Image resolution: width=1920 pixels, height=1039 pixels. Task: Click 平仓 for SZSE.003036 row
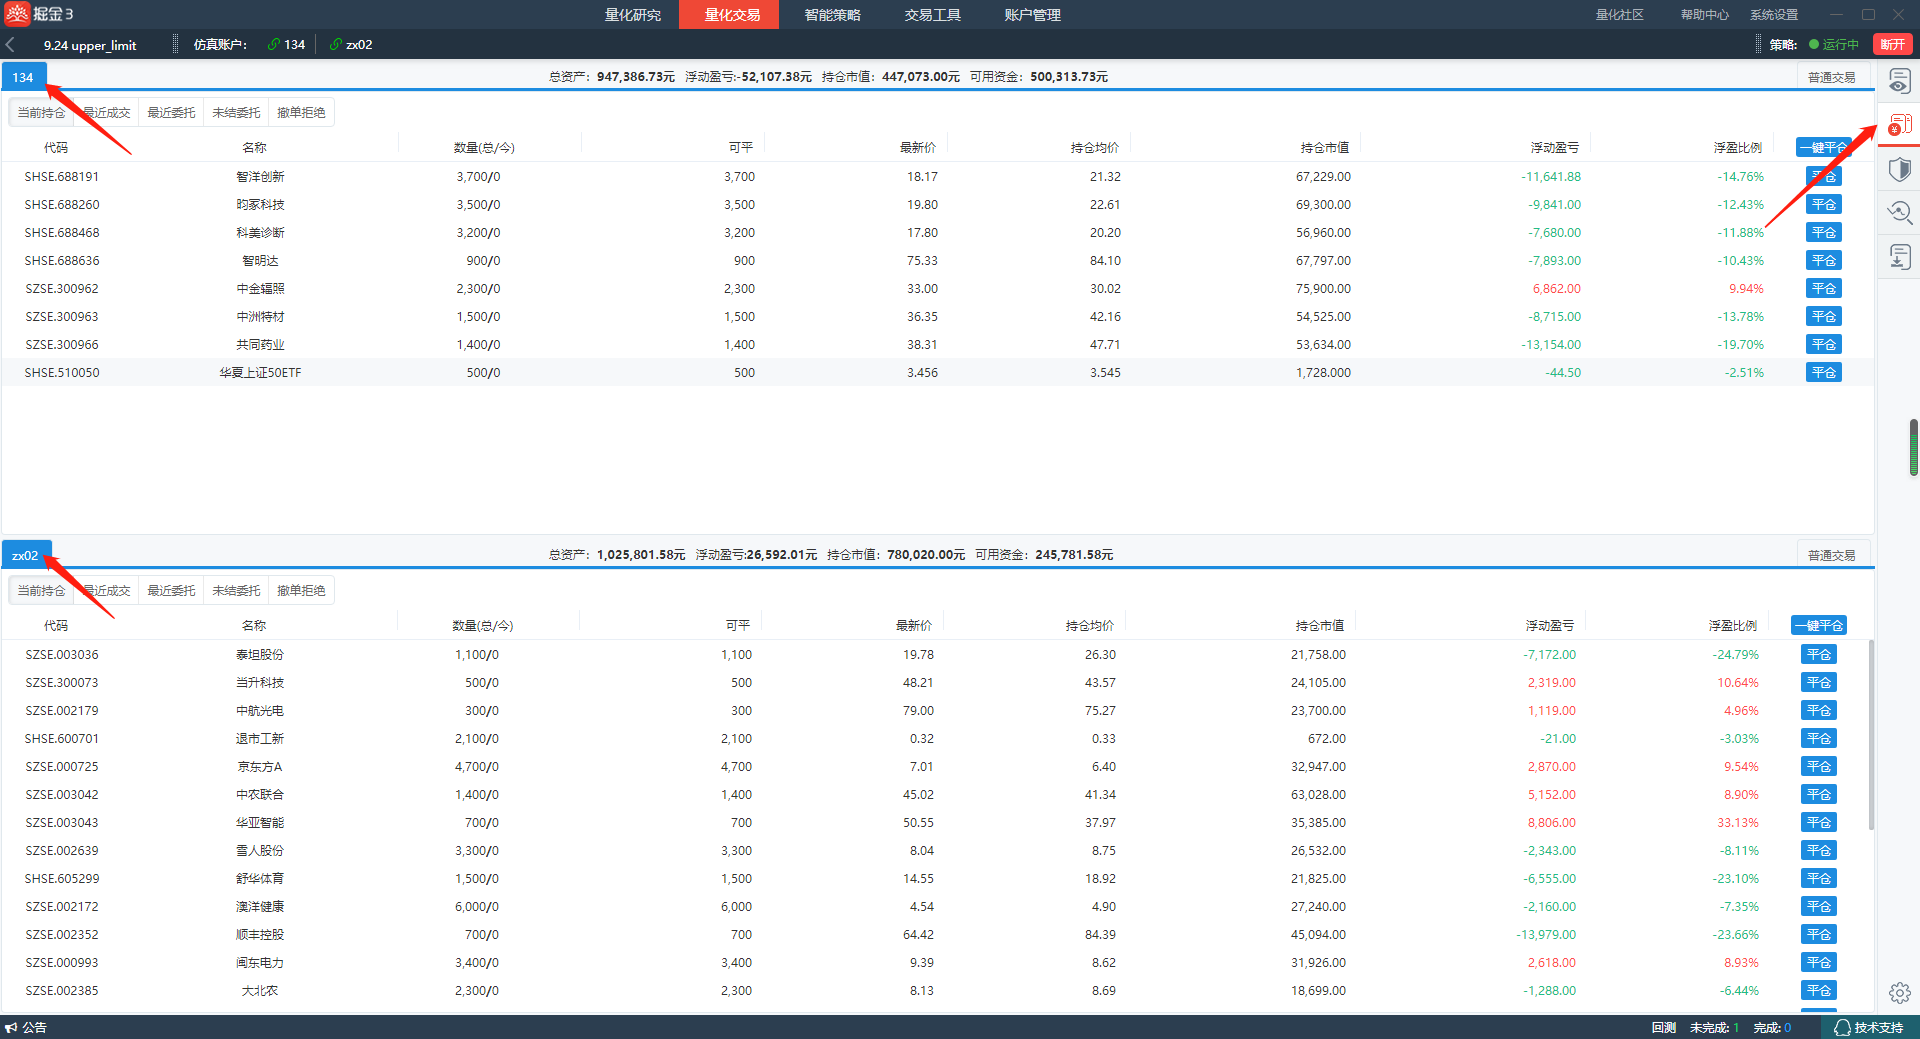pyautogui.click(x=1818, y=655)
